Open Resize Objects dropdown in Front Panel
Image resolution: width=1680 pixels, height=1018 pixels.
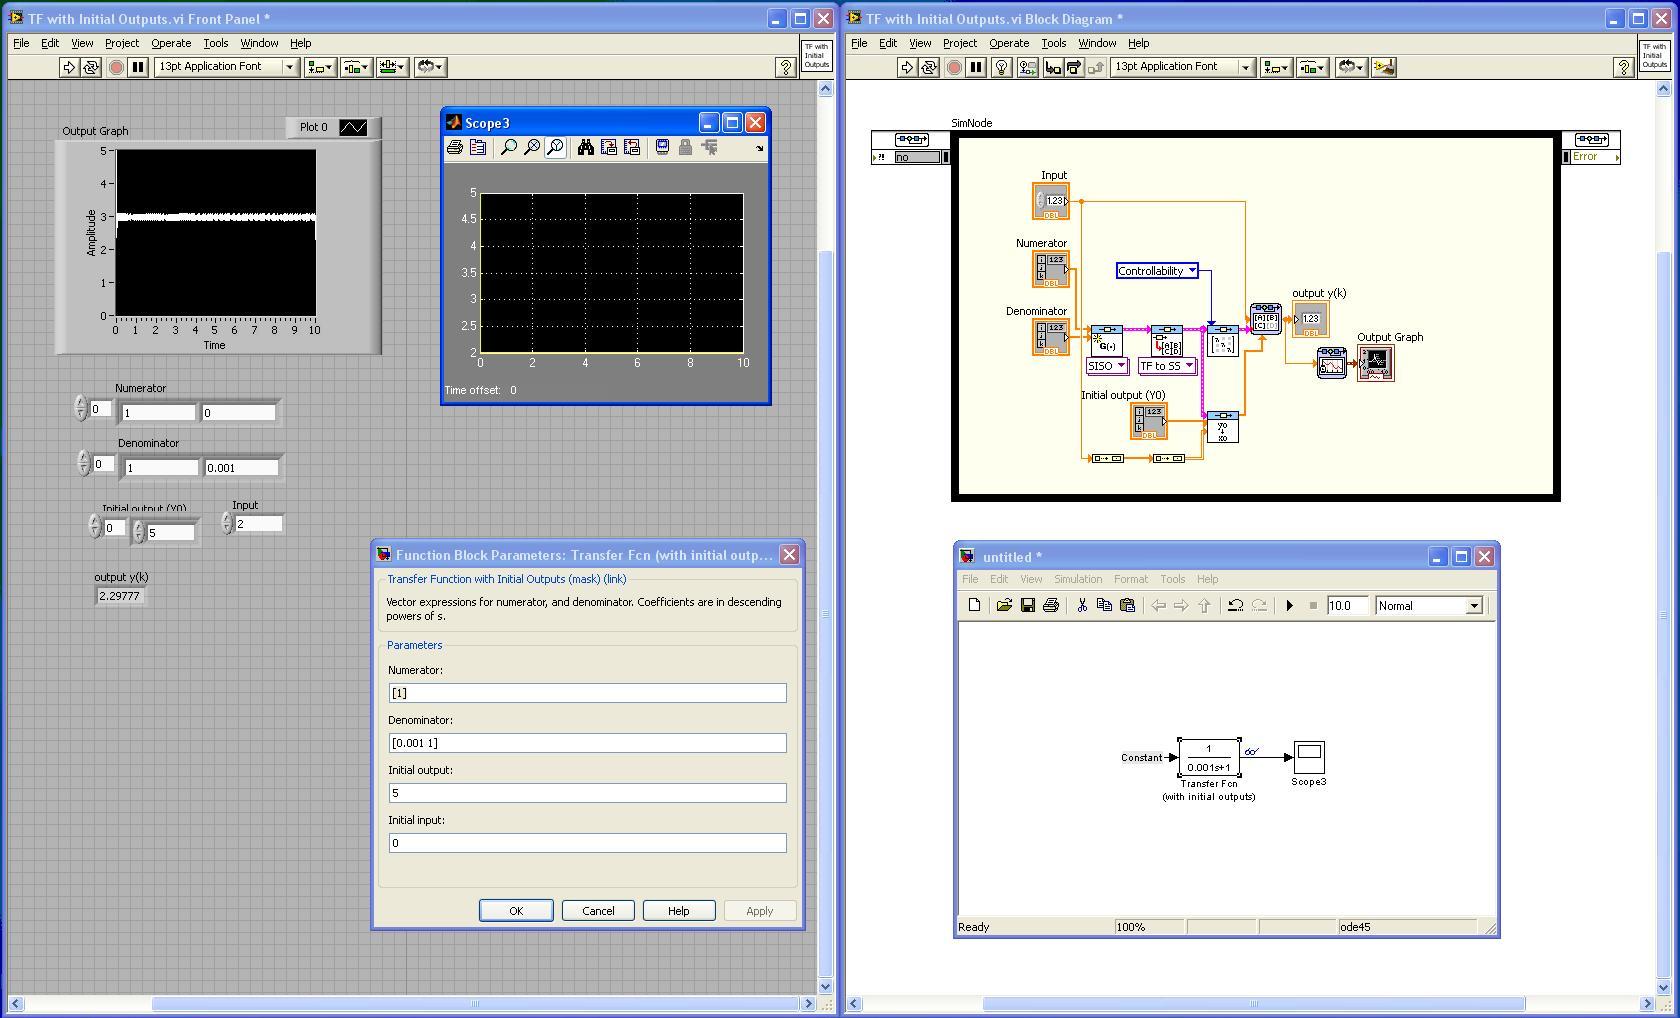[392, 67]
